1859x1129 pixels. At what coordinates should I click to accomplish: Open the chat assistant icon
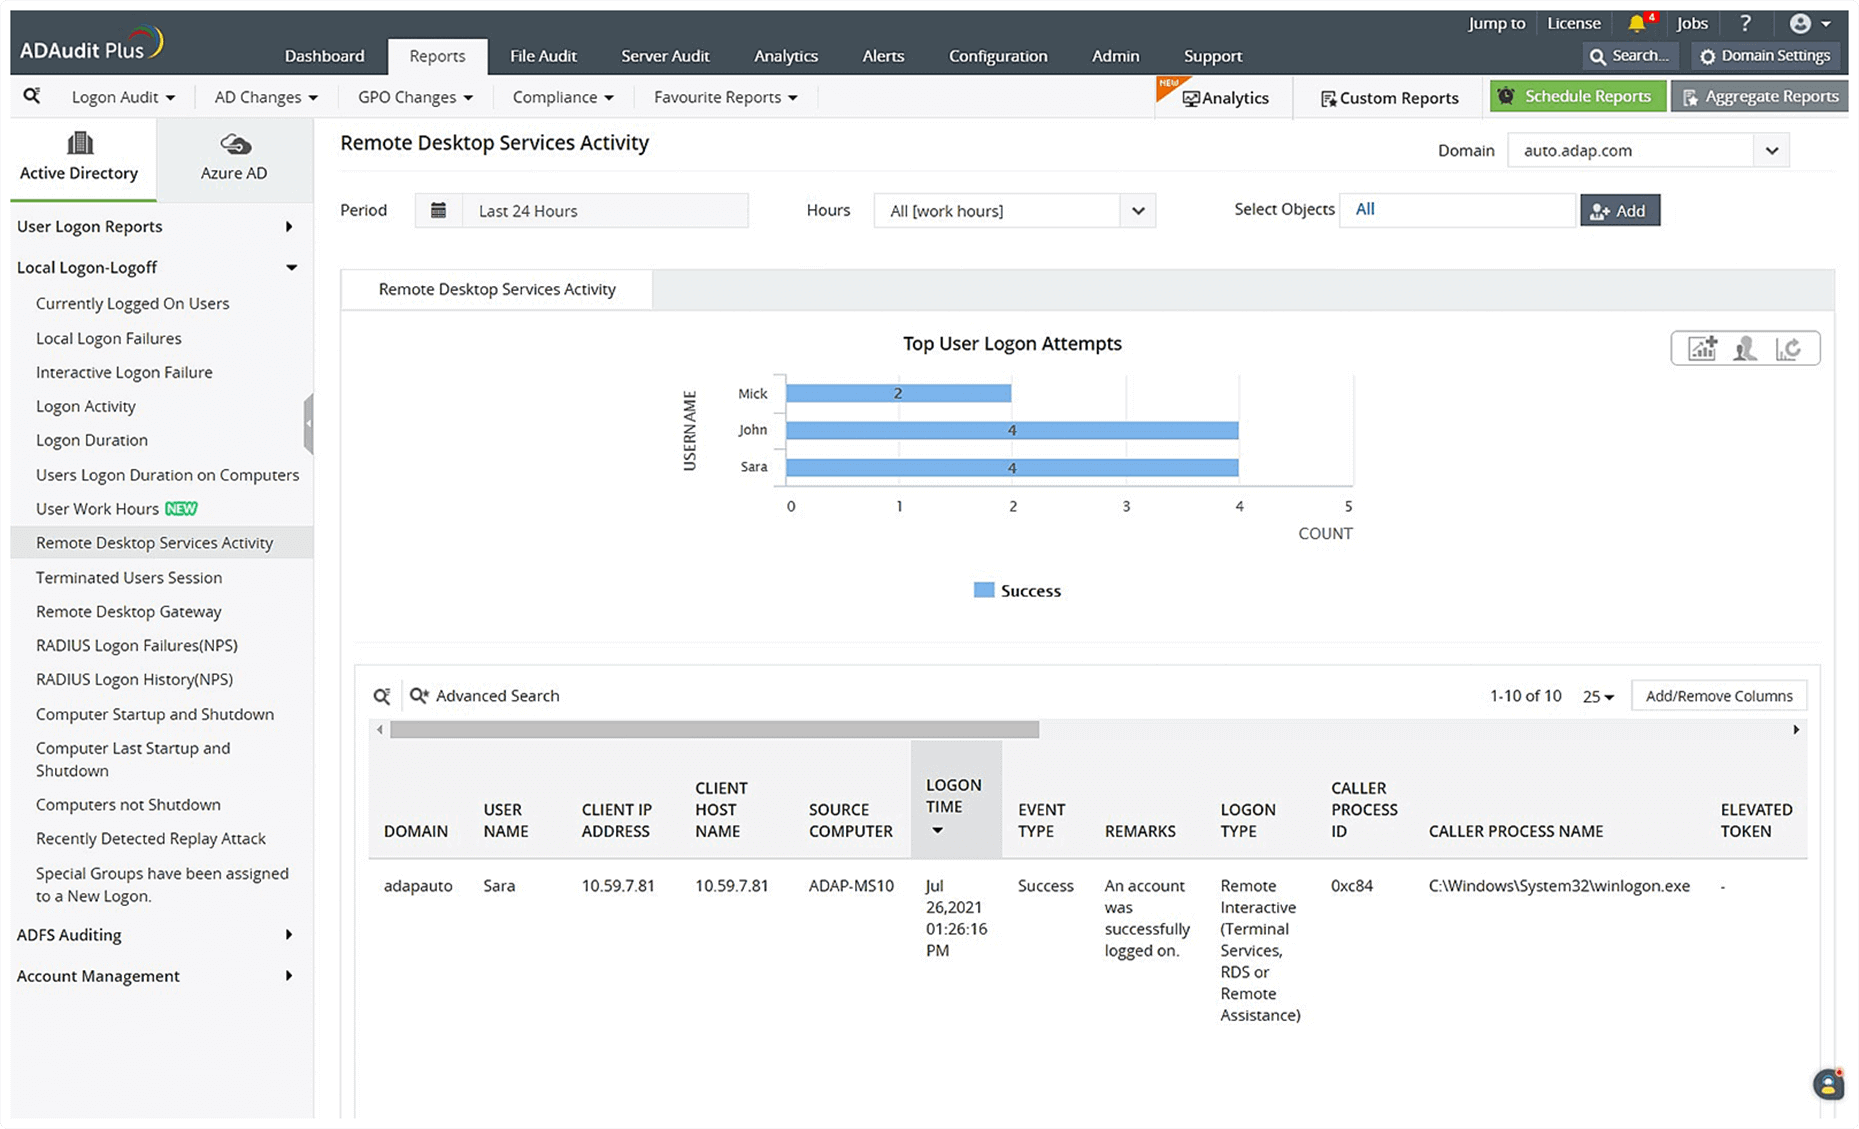tap(1828, 1084)
